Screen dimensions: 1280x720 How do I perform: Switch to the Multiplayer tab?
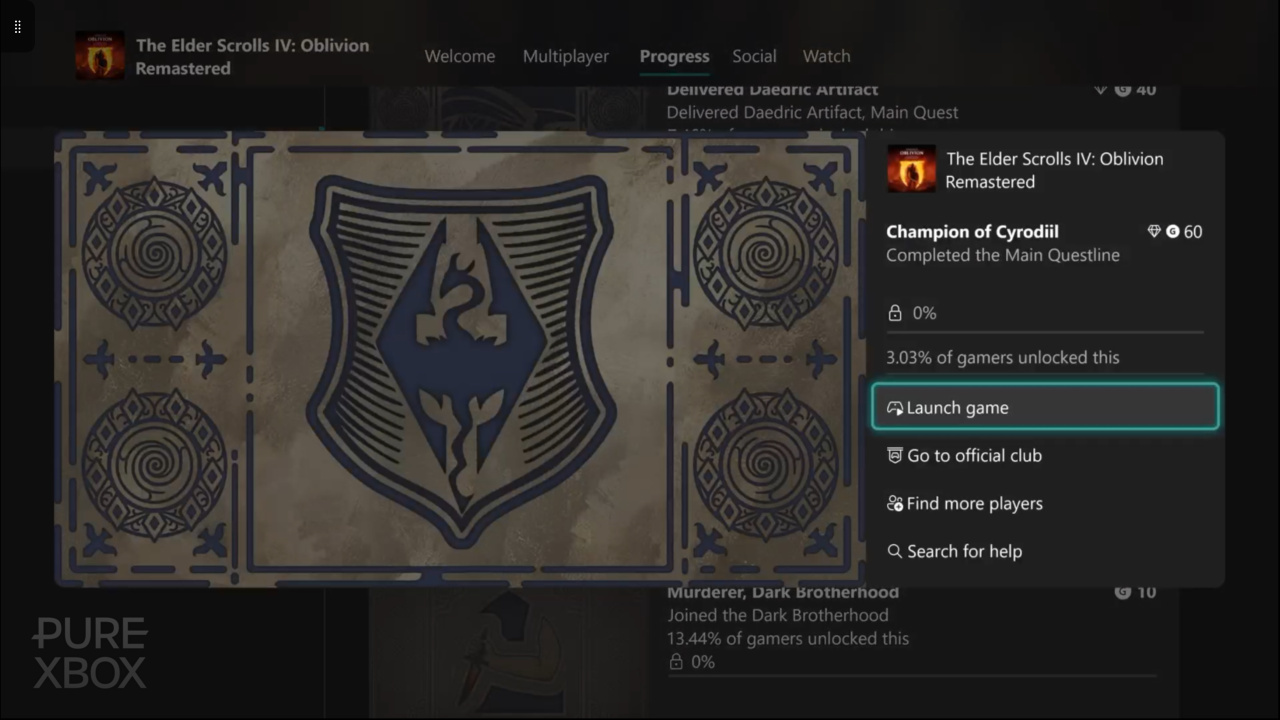point(566,56)
